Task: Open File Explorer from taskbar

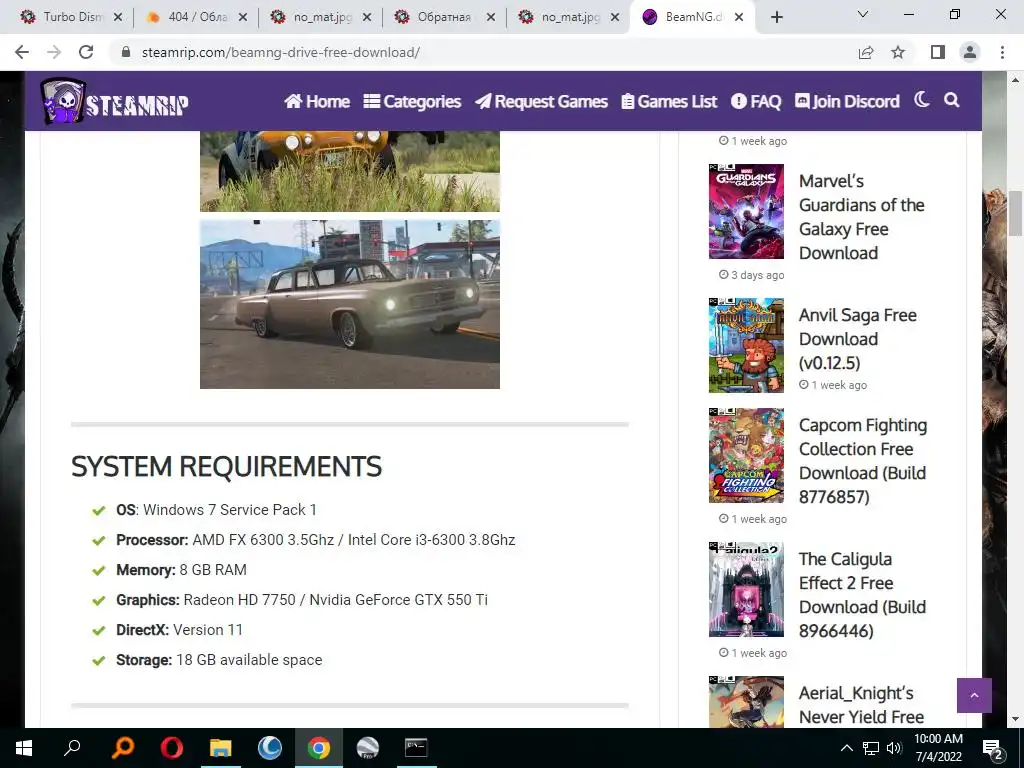Action: [x=220, y=748]
